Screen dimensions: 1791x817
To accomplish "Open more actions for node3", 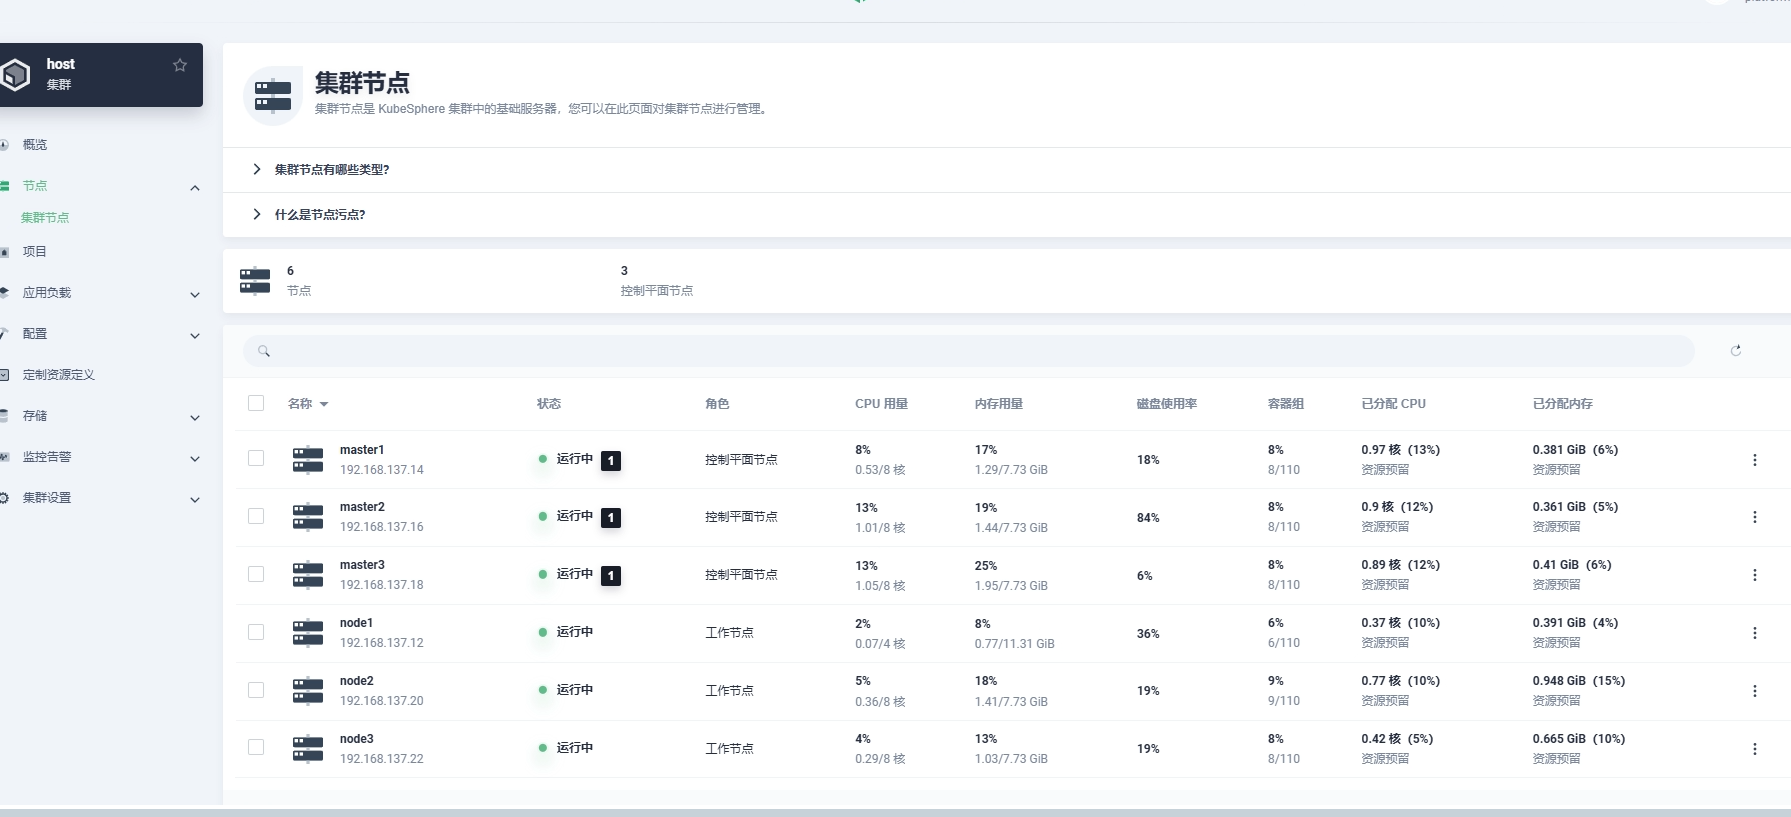I will [1754, 749].
